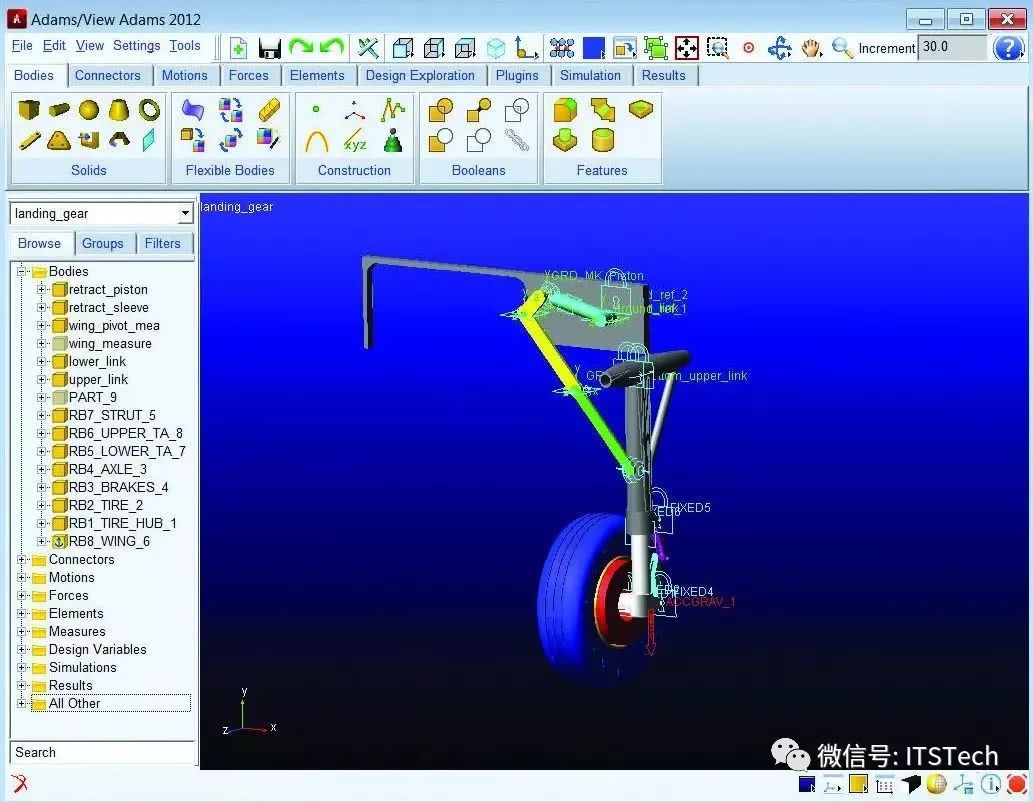Select the Hollow feature cylinder icon
Viewport: 1033px width, 802px height.
(602, 140)
